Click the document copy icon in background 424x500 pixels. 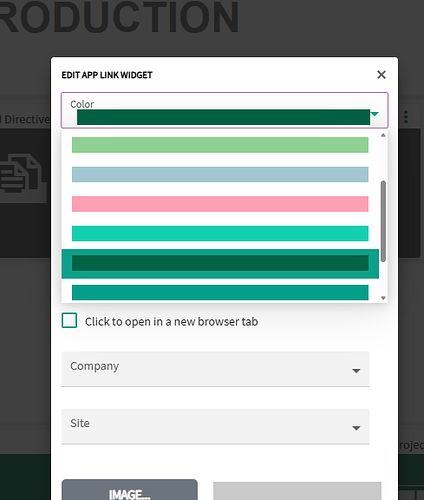click(x=21, y=173)
